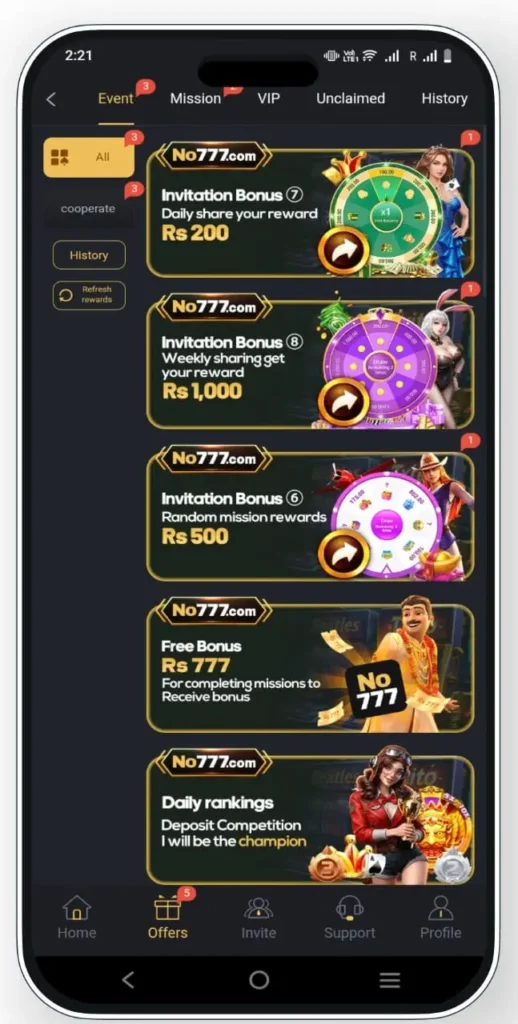This screenshot has width=518, height=1024.
Task: Open the History tab in top bar
Action: pos(444,99)
